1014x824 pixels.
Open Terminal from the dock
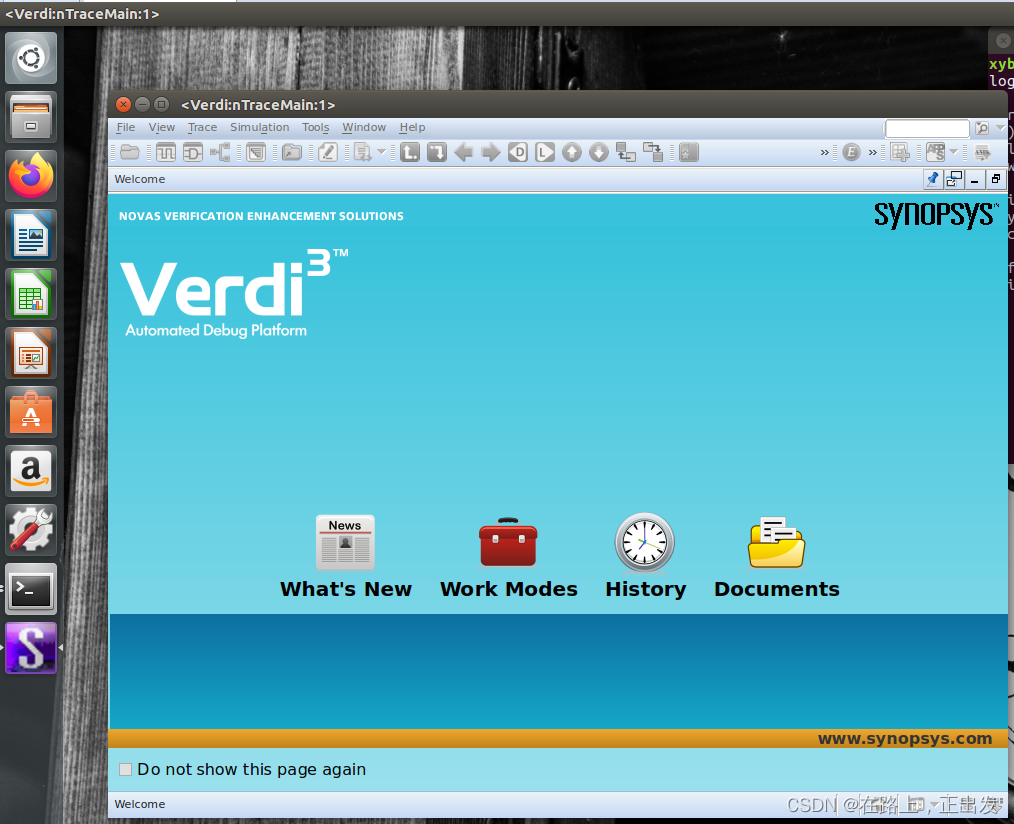(x=30, y=589)
